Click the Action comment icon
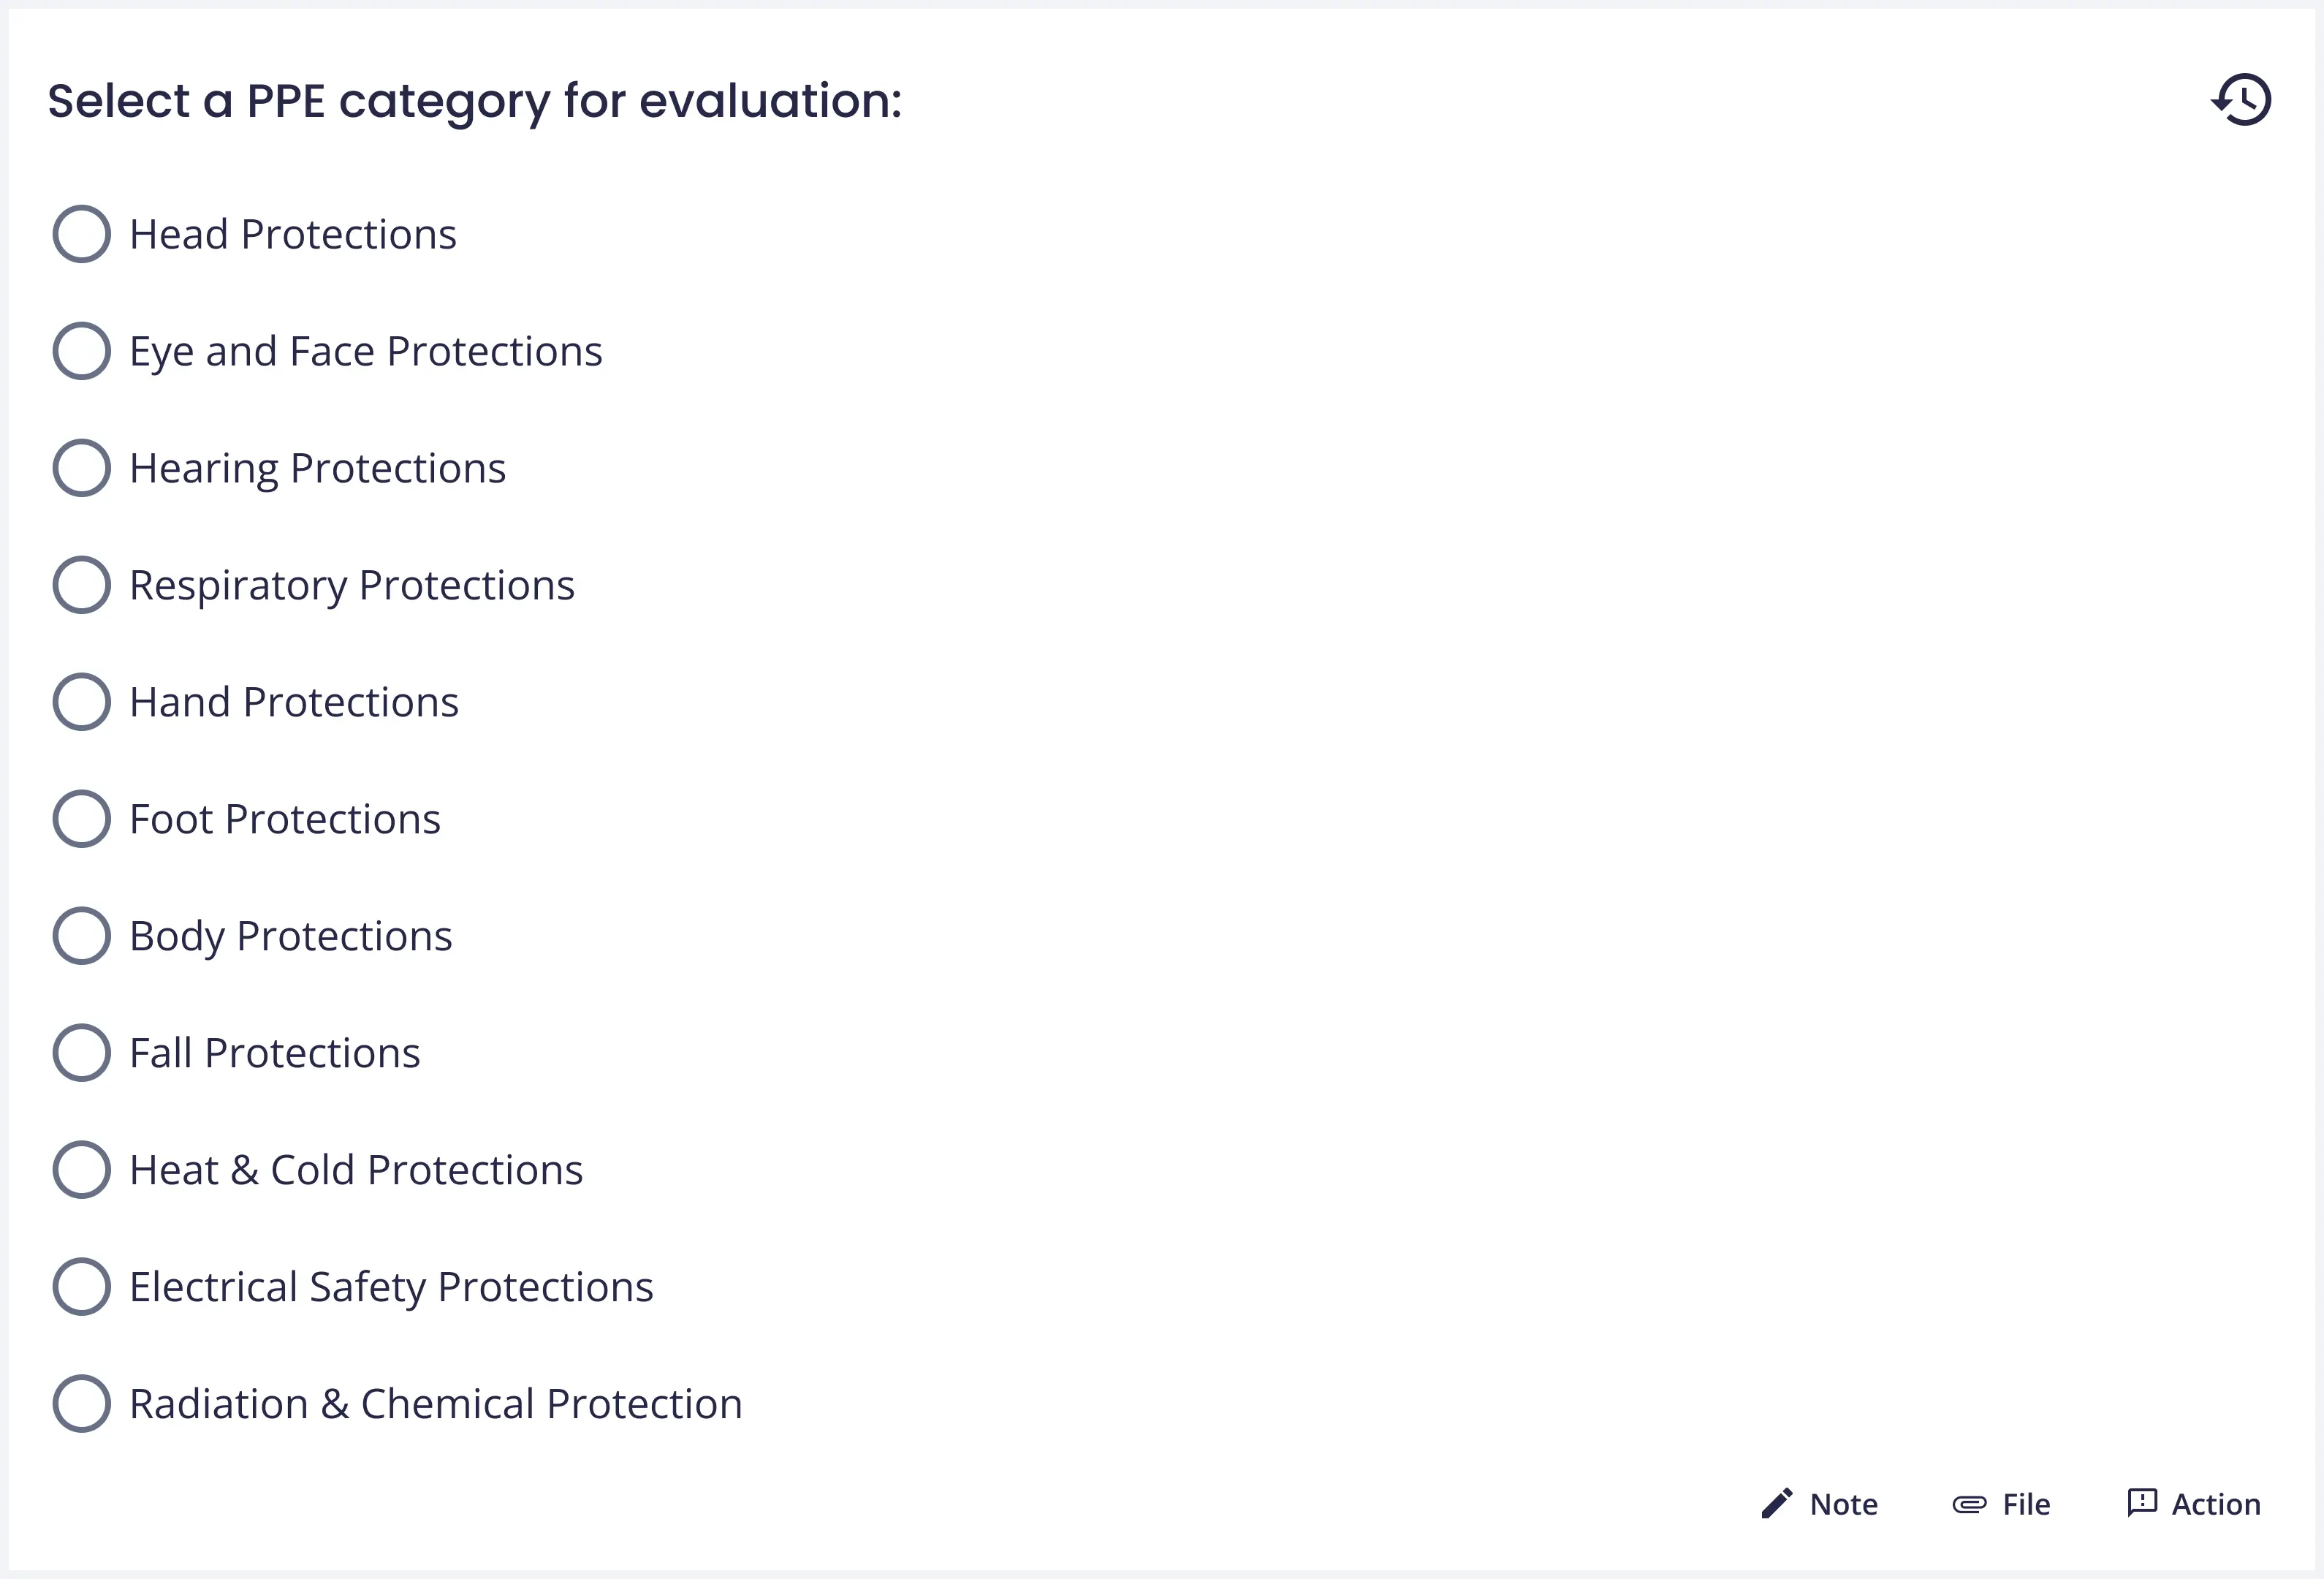The image size is (2324, 1579). pos(2141,1503)
